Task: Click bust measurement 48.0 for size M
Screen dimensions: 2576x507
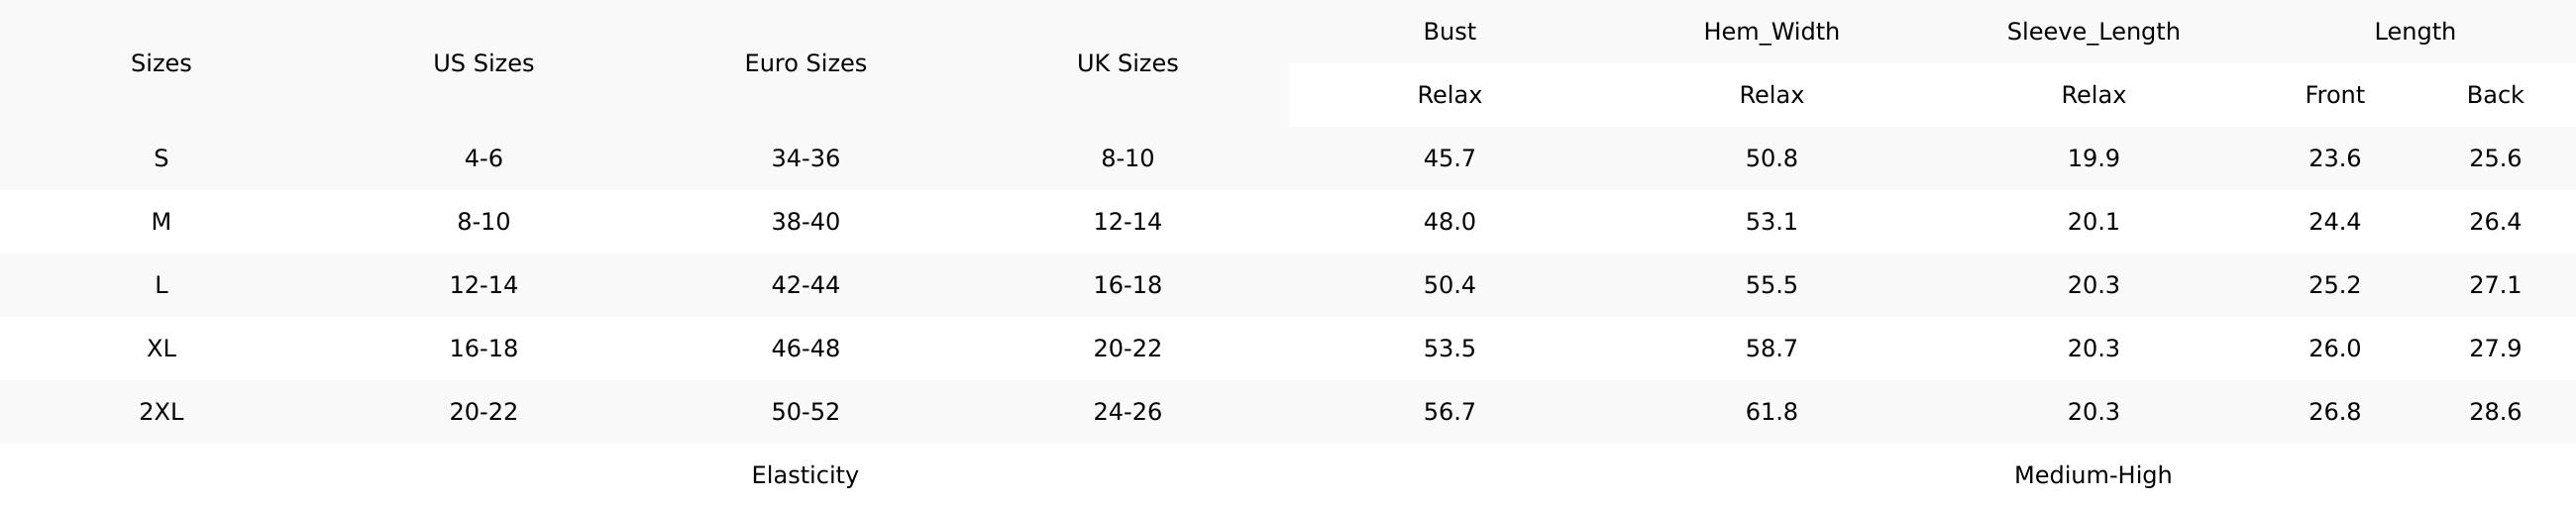Action: [1449, 221]
